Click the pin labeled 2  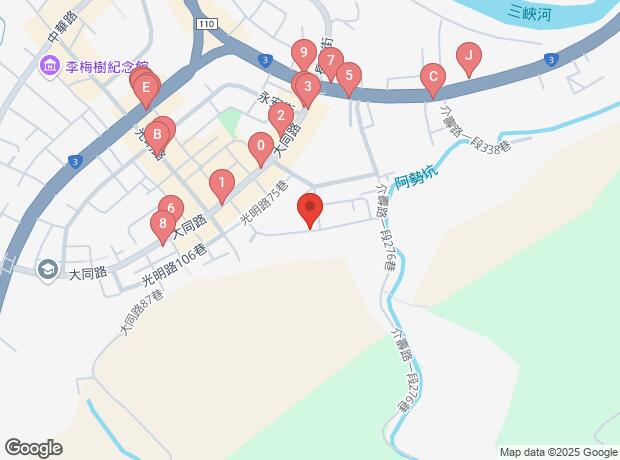pos(281,116)
